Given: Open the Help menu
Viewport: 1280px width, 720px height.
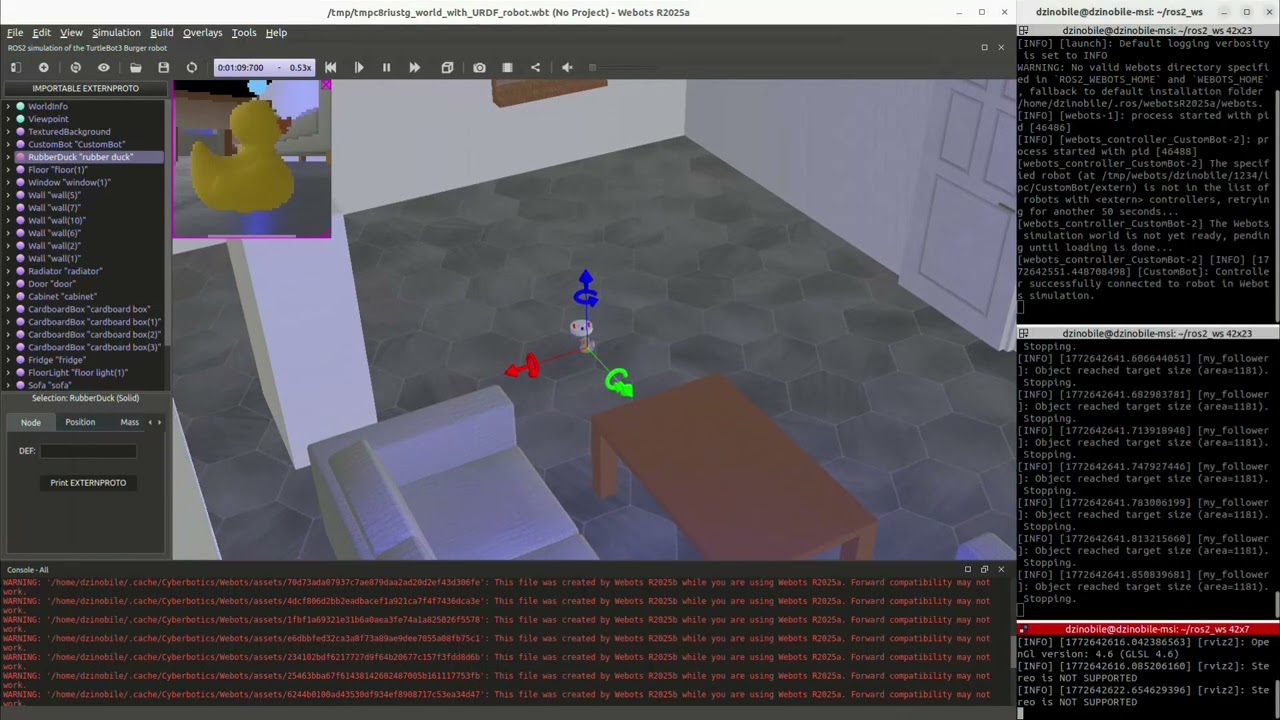Looking at the screenshot, I should point(276,32).
